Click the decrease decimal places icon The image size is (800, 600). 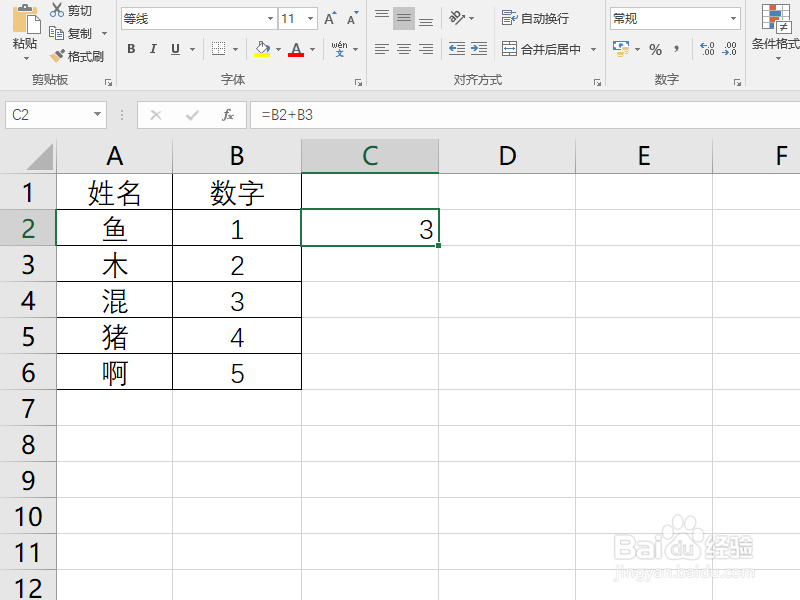pyautogui.click(x=730, y=49)
